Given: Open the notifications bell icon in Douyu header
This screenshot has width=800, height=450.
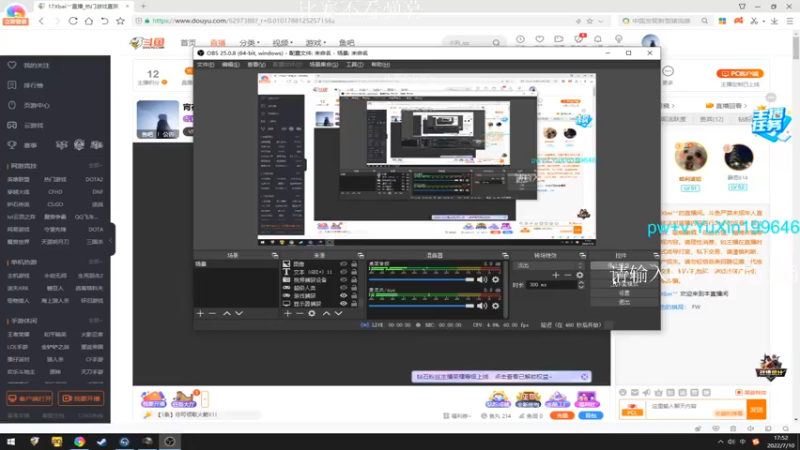Looking at the screenshot, I should point(597,40).
